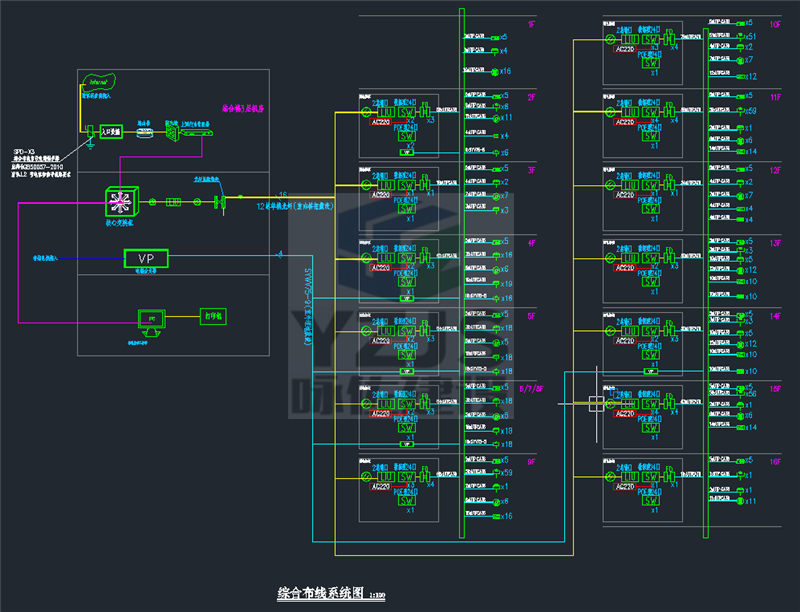Image resolution: width=800 pixels, height=612 pixels.
Task: Select the 5/7/8F floor label
Action: pos(531,389)
